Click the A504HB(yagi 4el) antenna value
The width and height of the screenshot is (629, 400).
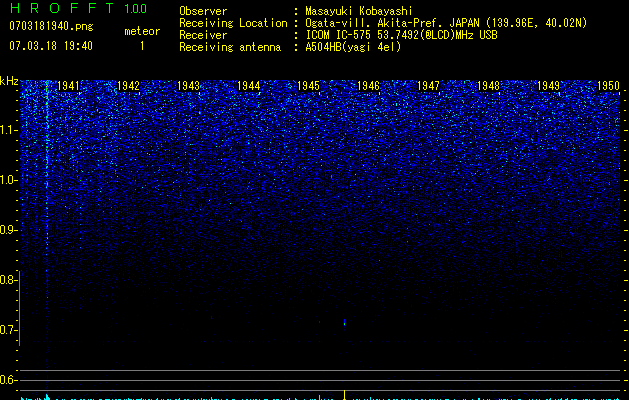353,47
